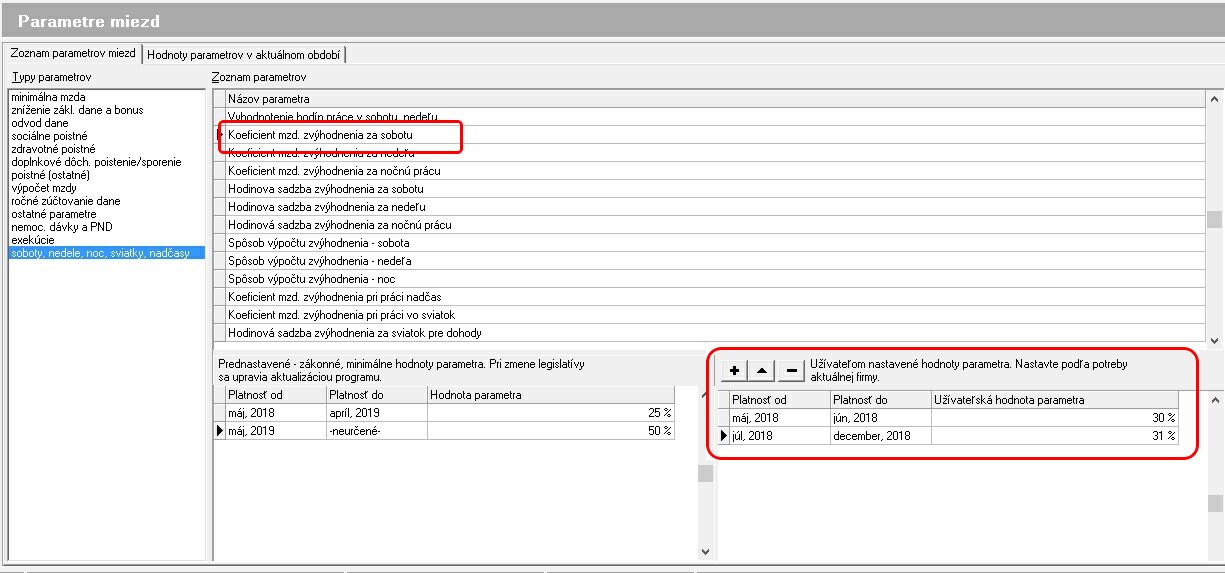Select Koeficient mzd. zvýhodnenia pri práci vo sviatok
Image resolution: width=1225 pixels, height=573 pixels.
point(715,315)
